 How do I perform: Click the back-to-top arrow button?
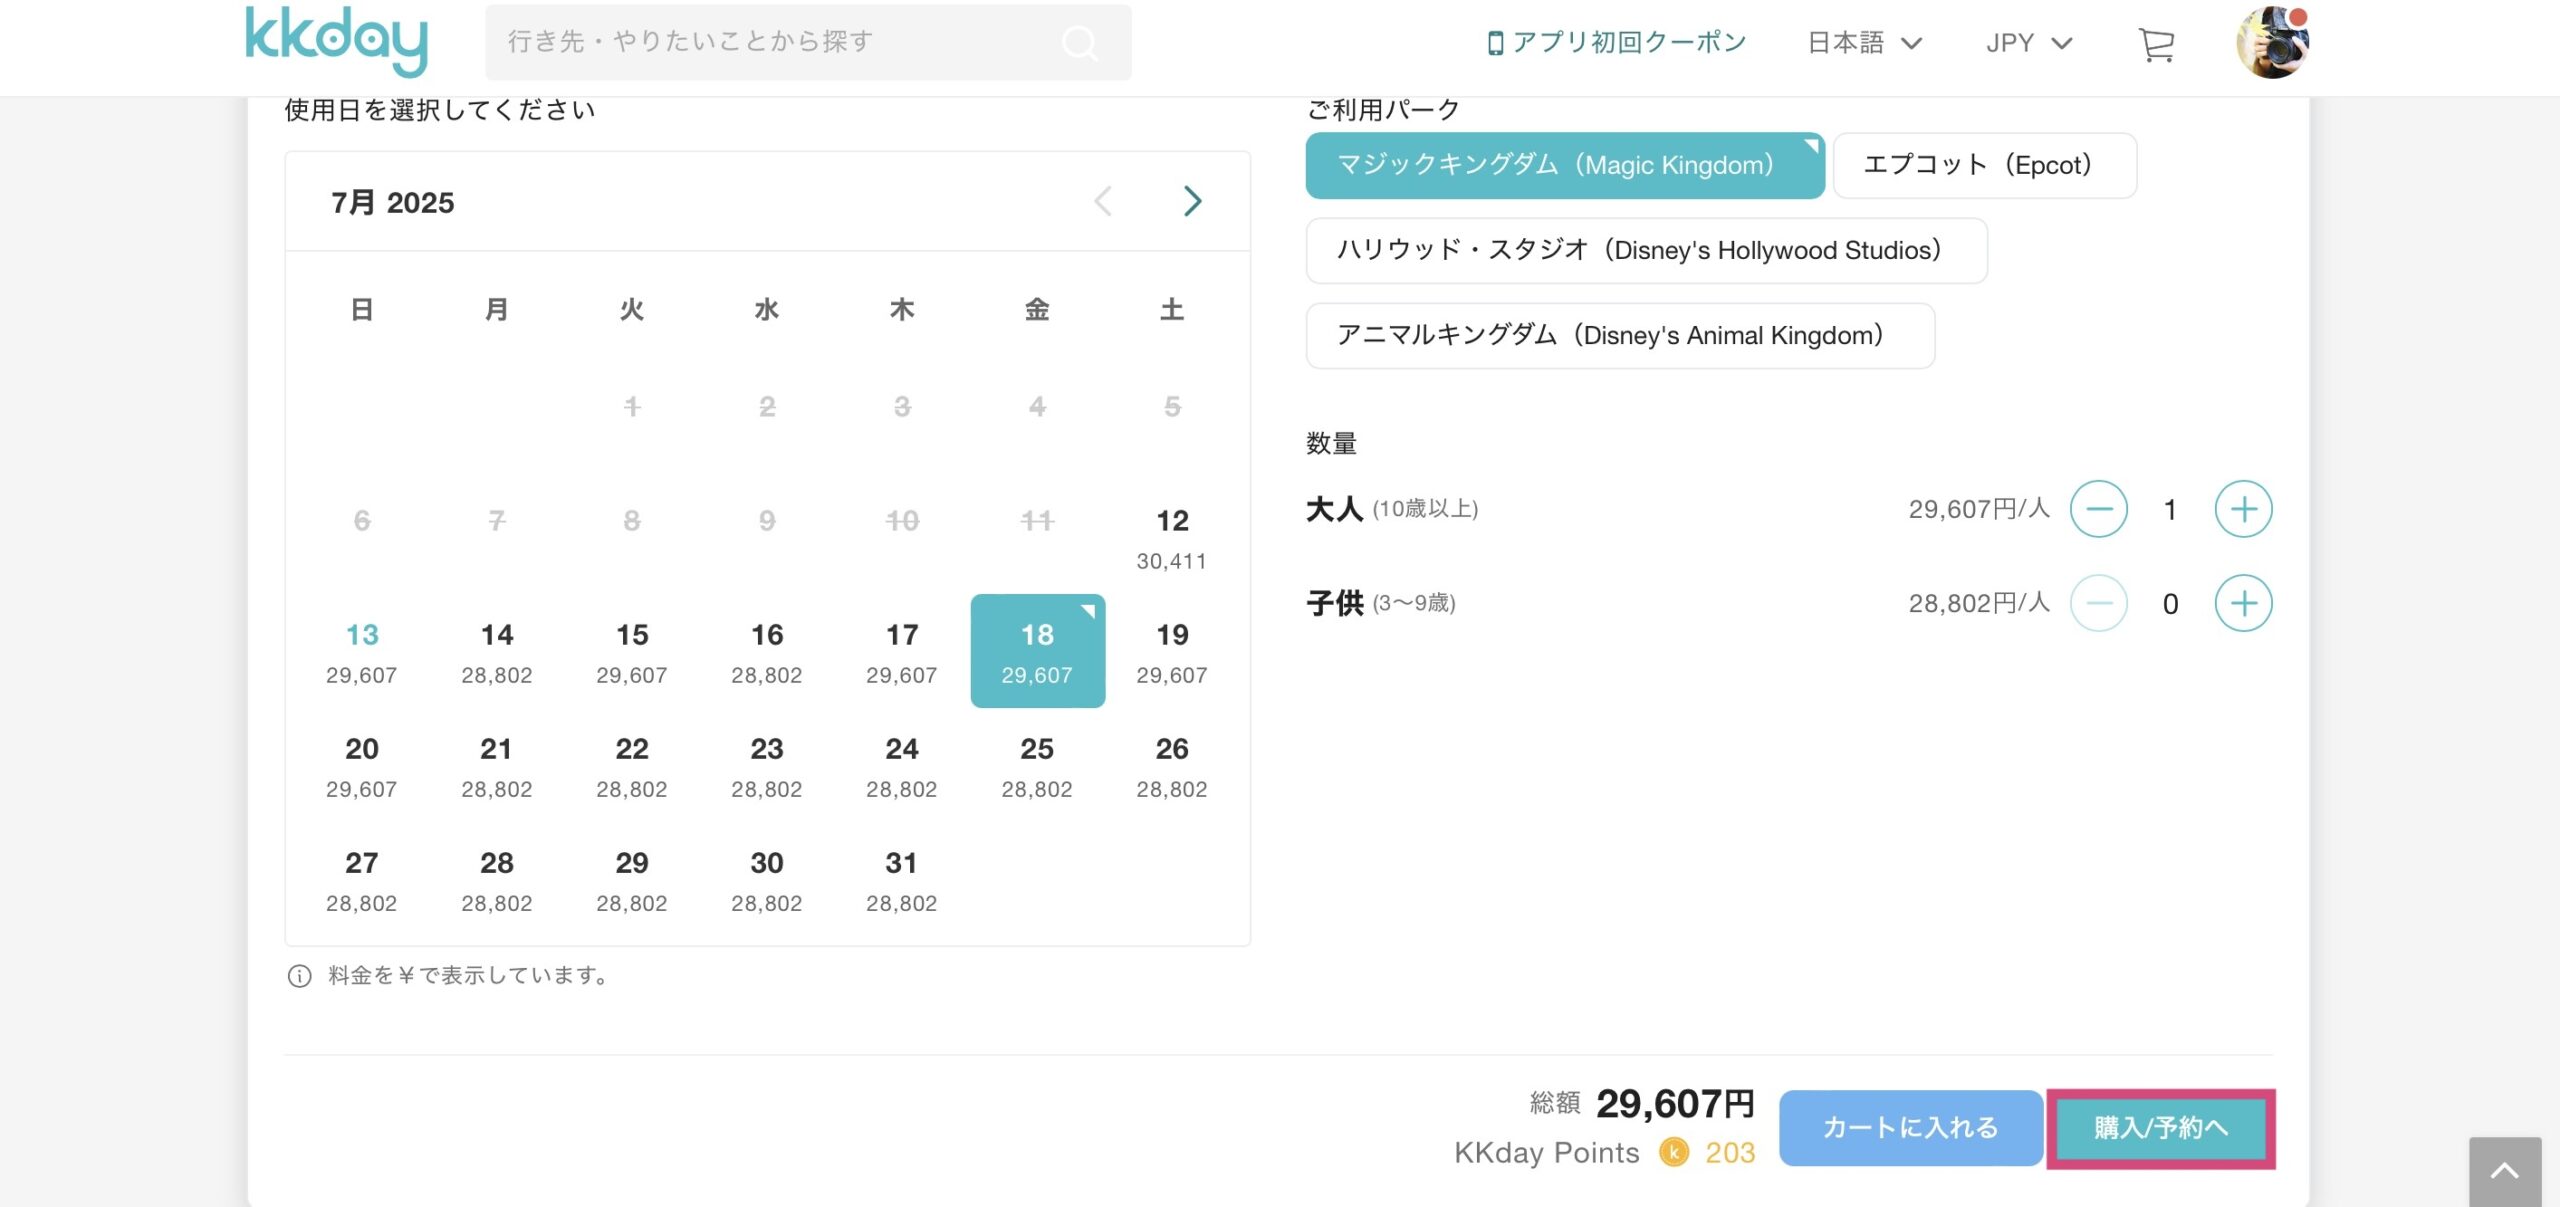tap(2504, 1171)
